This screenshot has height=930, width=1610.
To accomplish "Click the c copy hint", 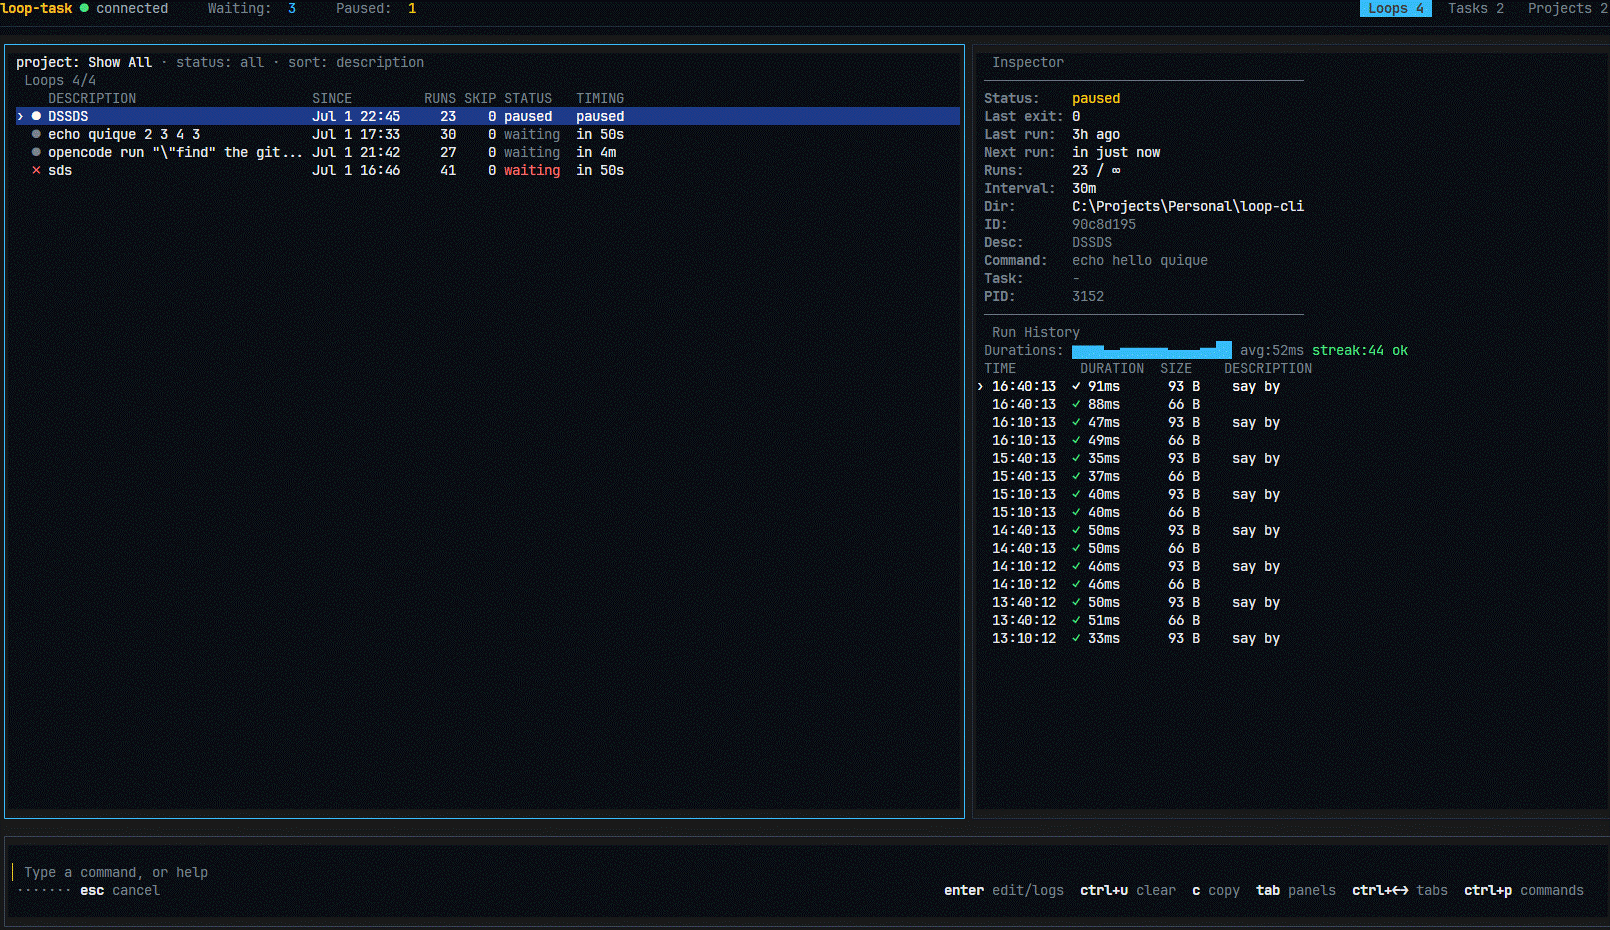I will pos(1216,890).
